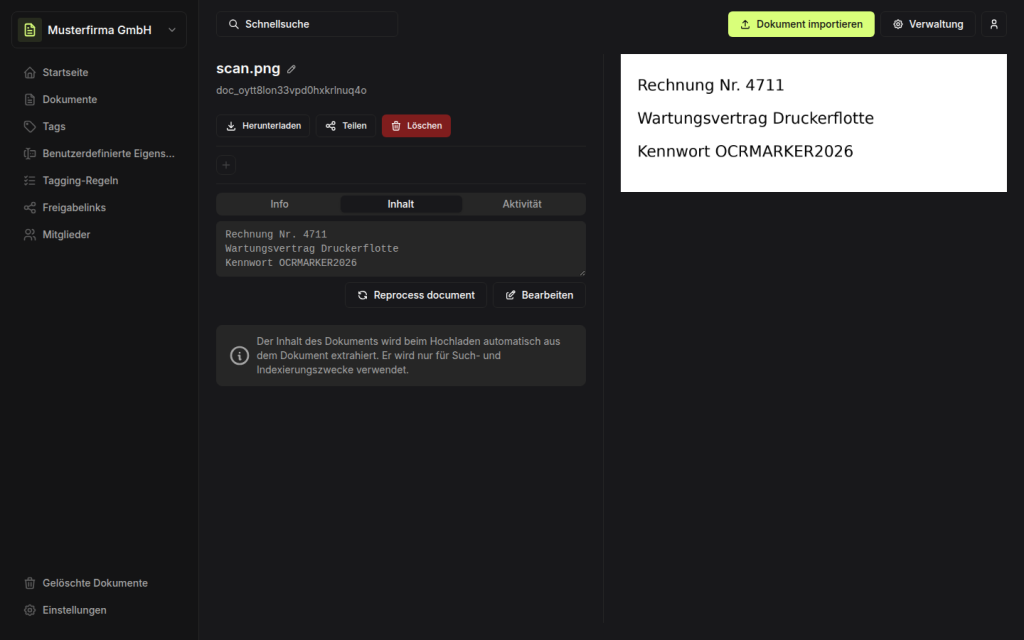Click the pencil icon to rename scan.png
Image resolution: width=1024 pixels, height=640 pixels.
pyautogui.click(x=291, y=69)
